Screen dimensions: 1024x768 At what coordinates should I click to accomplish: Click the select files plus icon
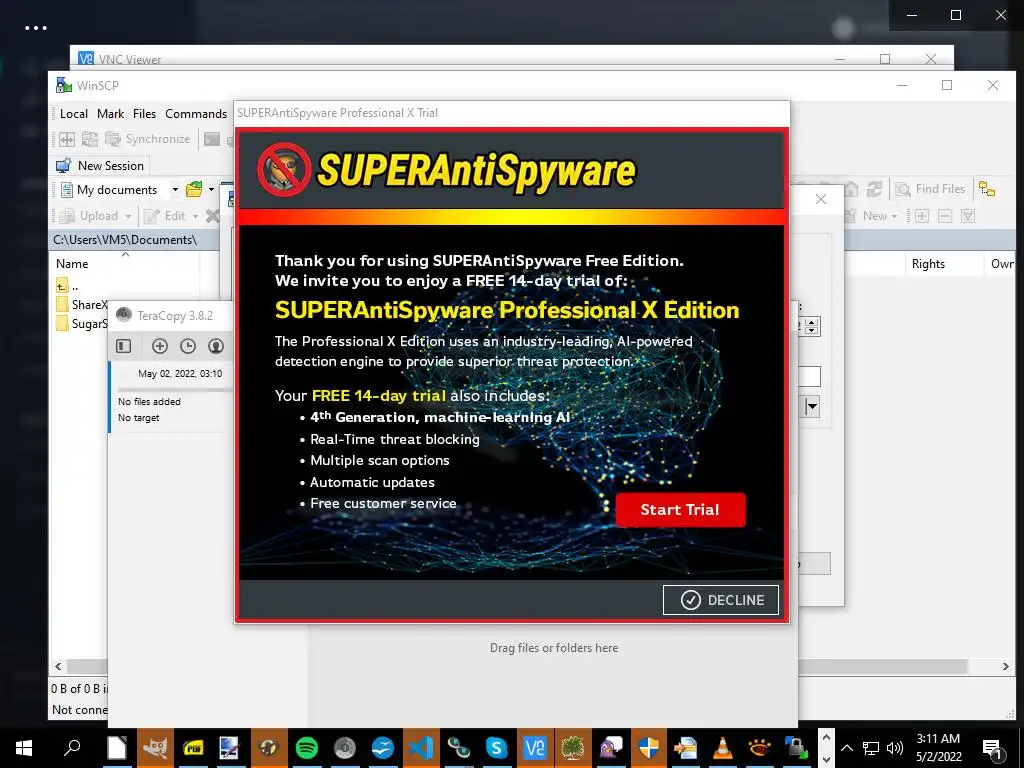click(922, 216)
